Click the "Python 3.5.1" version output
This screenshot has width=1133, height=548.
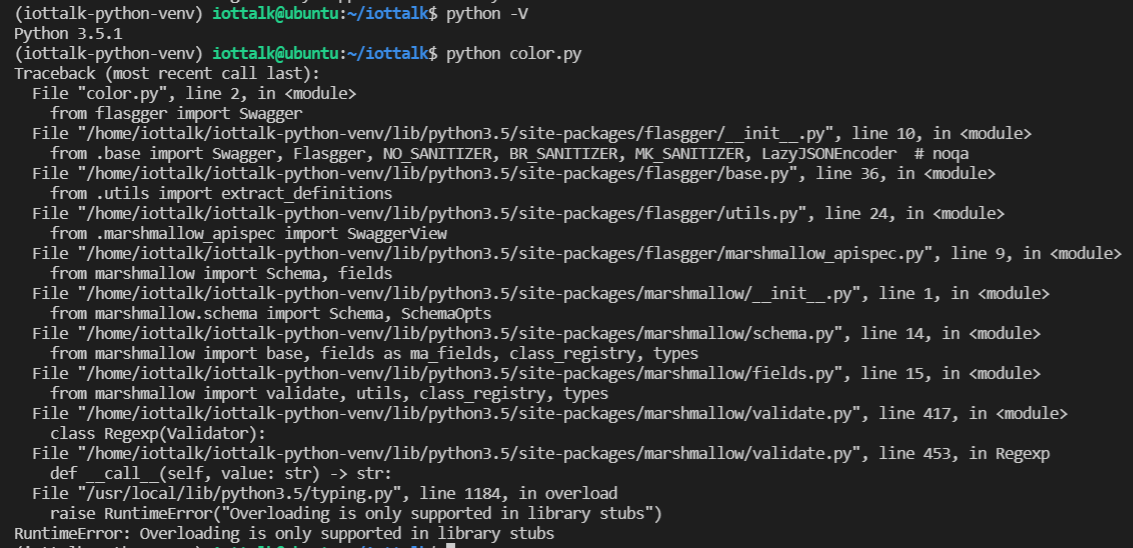[x=69, y=33]
